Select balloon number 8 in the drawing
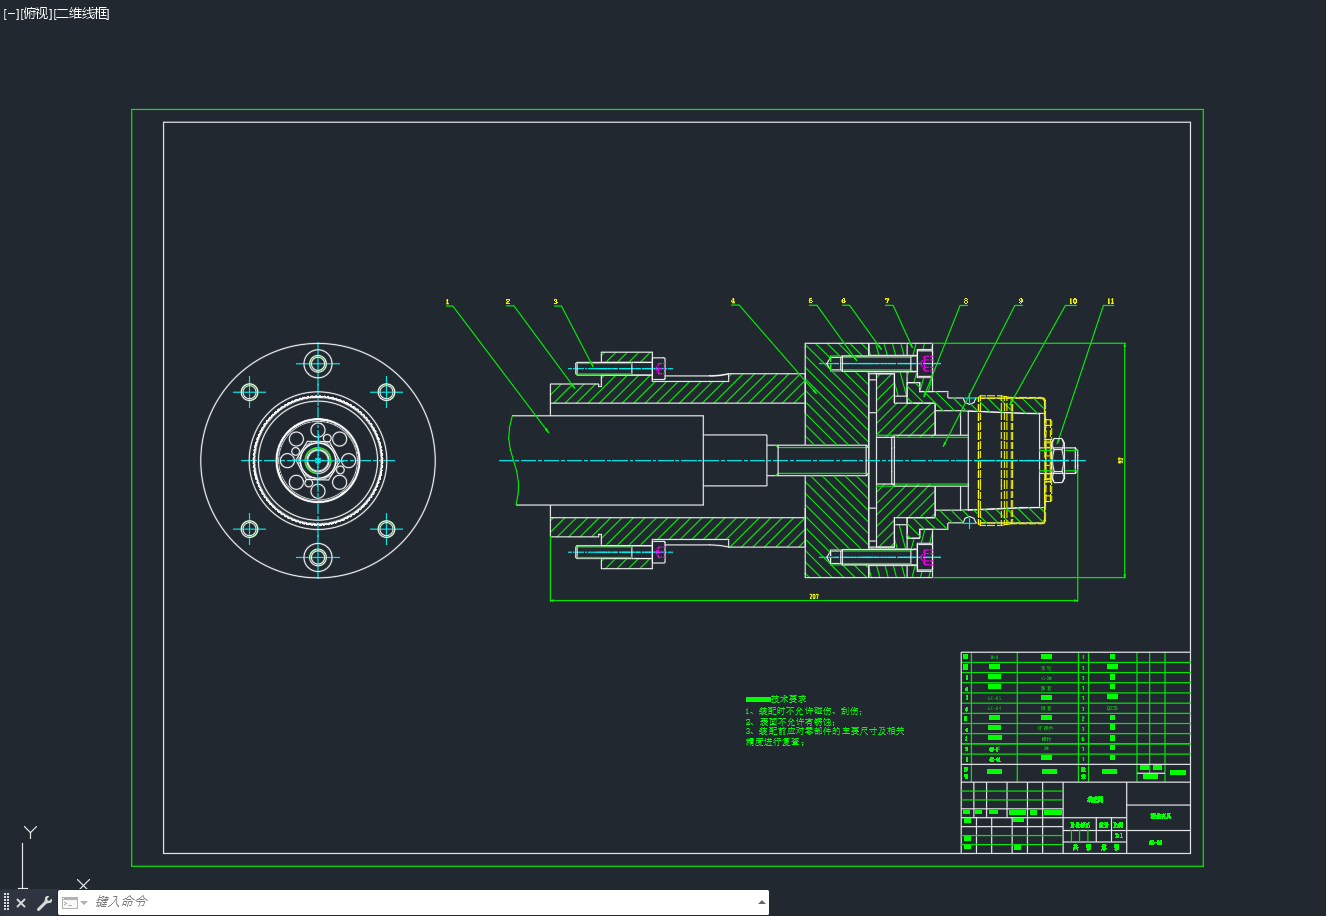The height and width of the screenshot is (916, 1326). click(x=965, y=301)
